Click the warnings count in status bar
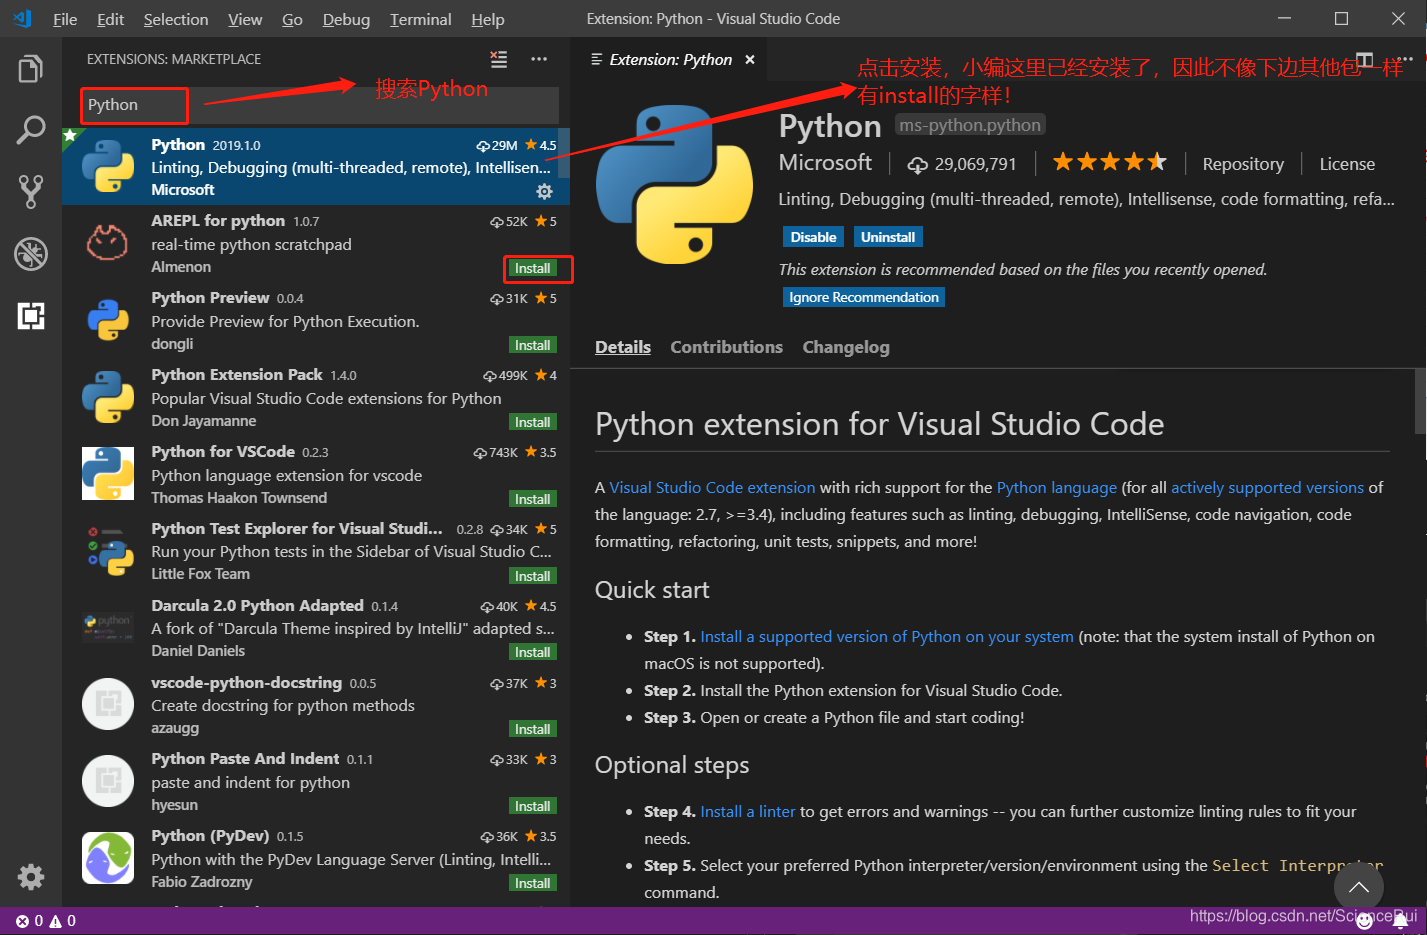This screenshot has height=935, width=1427. [62, 921]
